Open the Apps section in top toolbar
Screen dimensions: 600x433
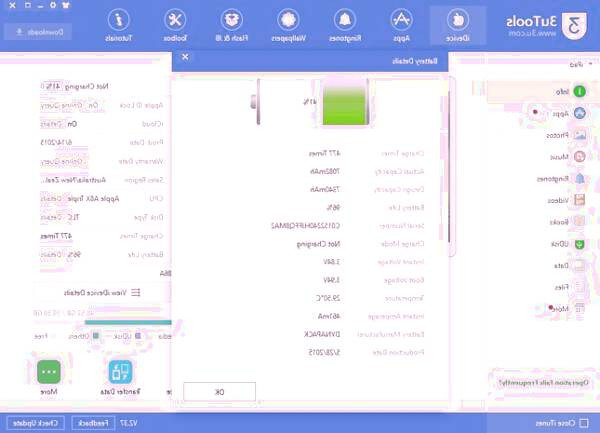point(401,26)
